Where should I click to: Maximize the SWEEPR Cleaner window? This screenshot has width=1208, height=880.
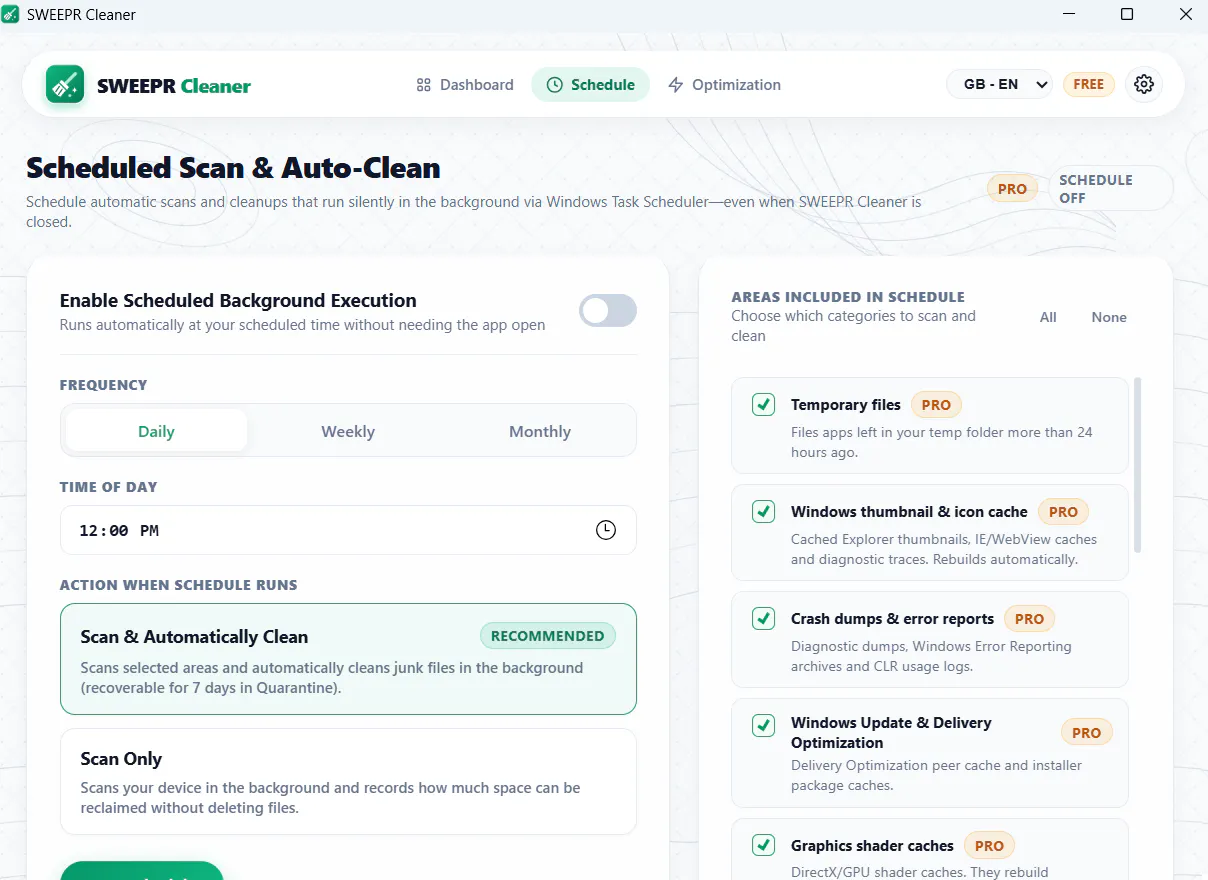(x=1127, y=14)
